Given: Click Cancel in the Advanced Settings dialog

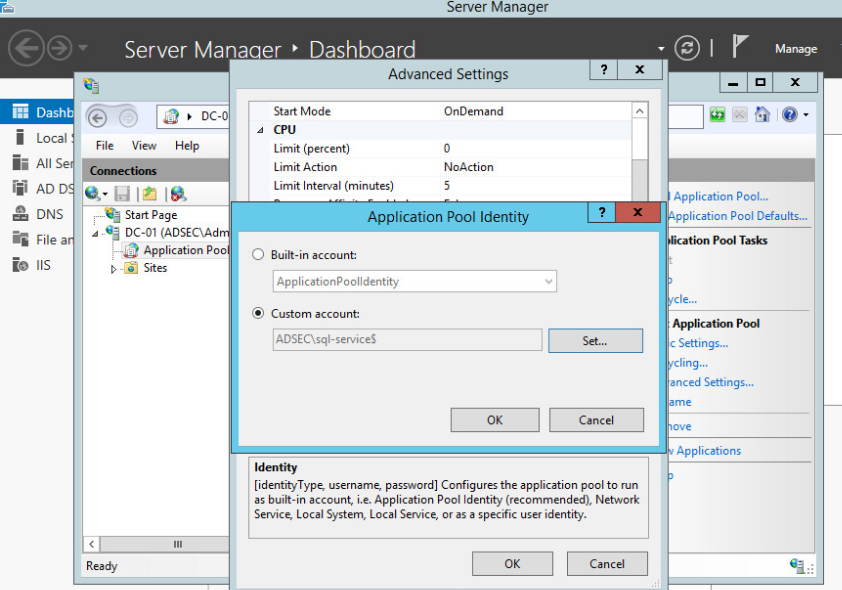Looking at the screenshot, I should [607, 564].
